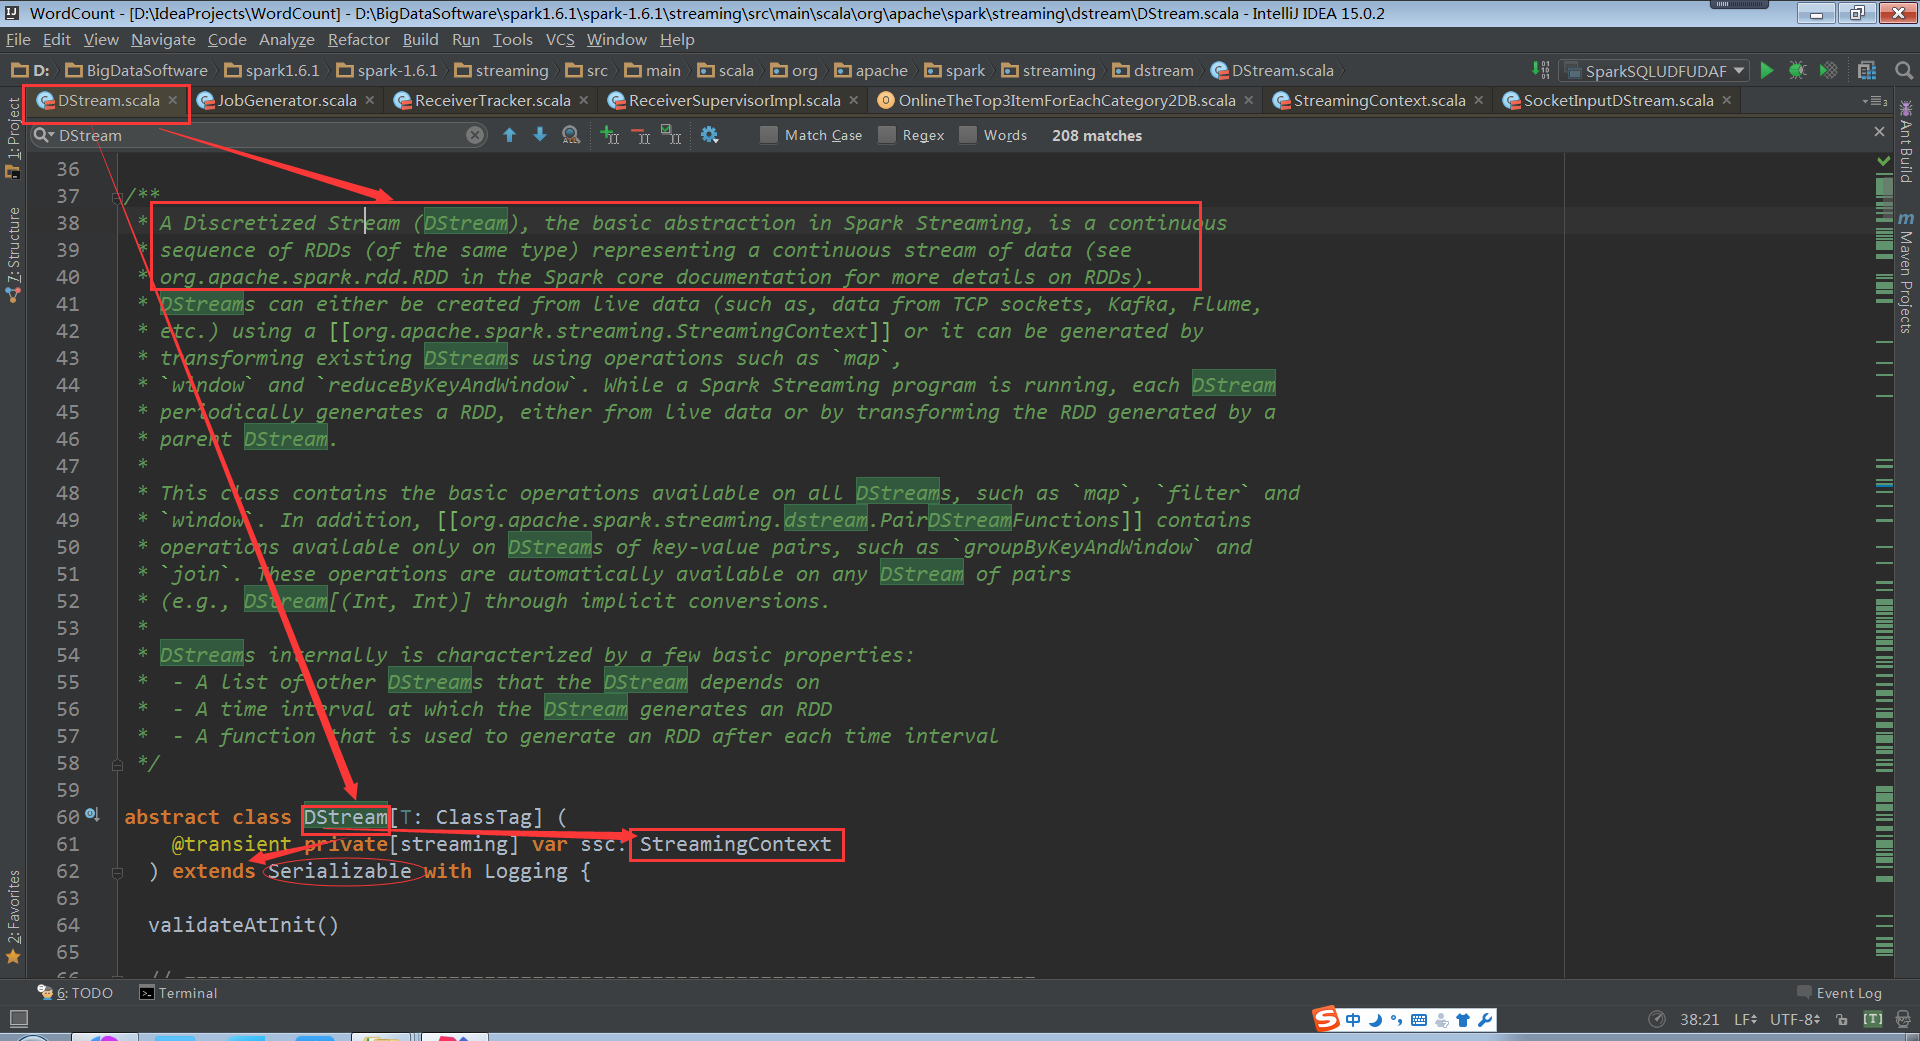The height and width of the screenshot is (1041, 1920).
Task: Switch to ReceiverTracker.scala tab
Action: click(x=492, y=101)
